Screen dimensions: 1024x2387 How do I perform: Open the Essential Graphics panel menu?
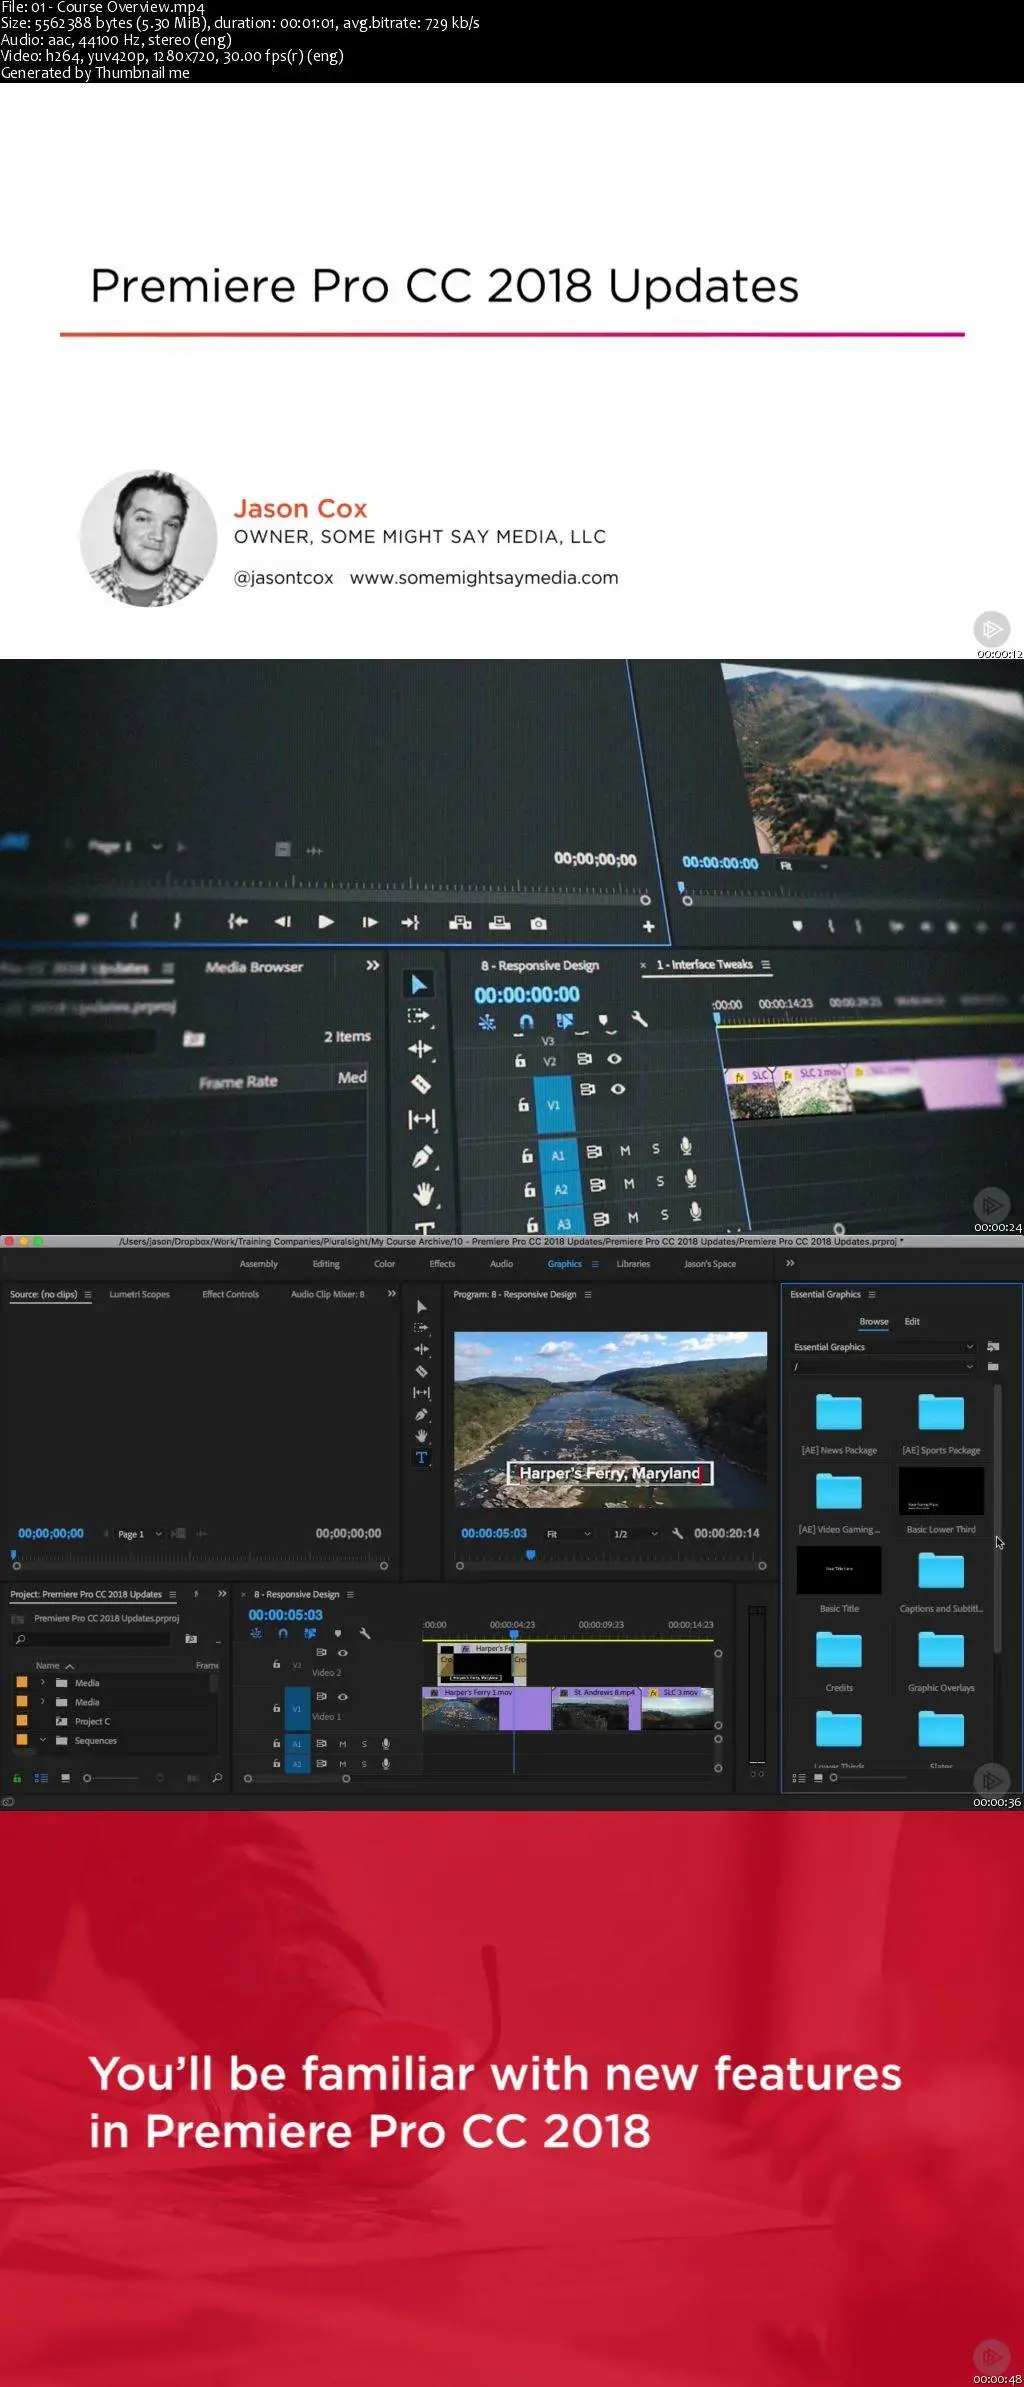coord(872,1294)
